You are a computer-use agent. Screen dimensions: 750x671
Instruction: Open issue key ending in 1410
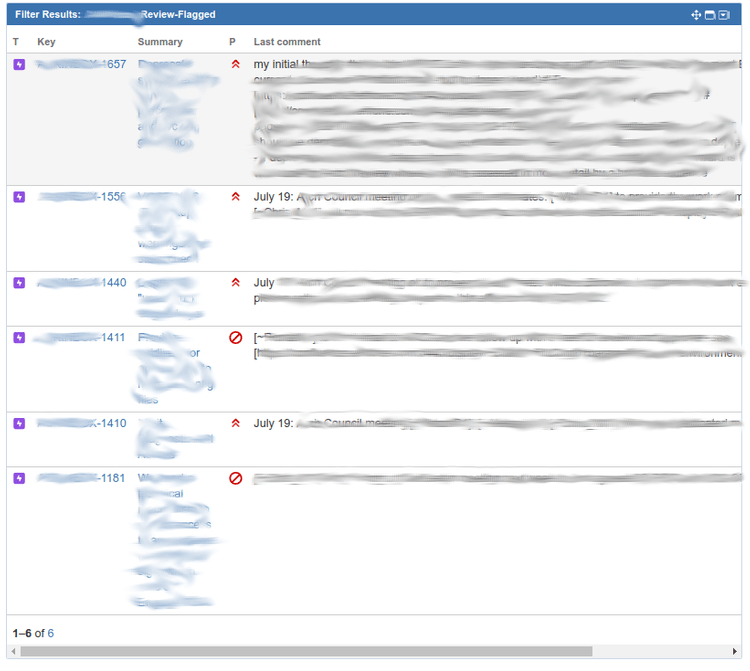click(x=81, y=423)
